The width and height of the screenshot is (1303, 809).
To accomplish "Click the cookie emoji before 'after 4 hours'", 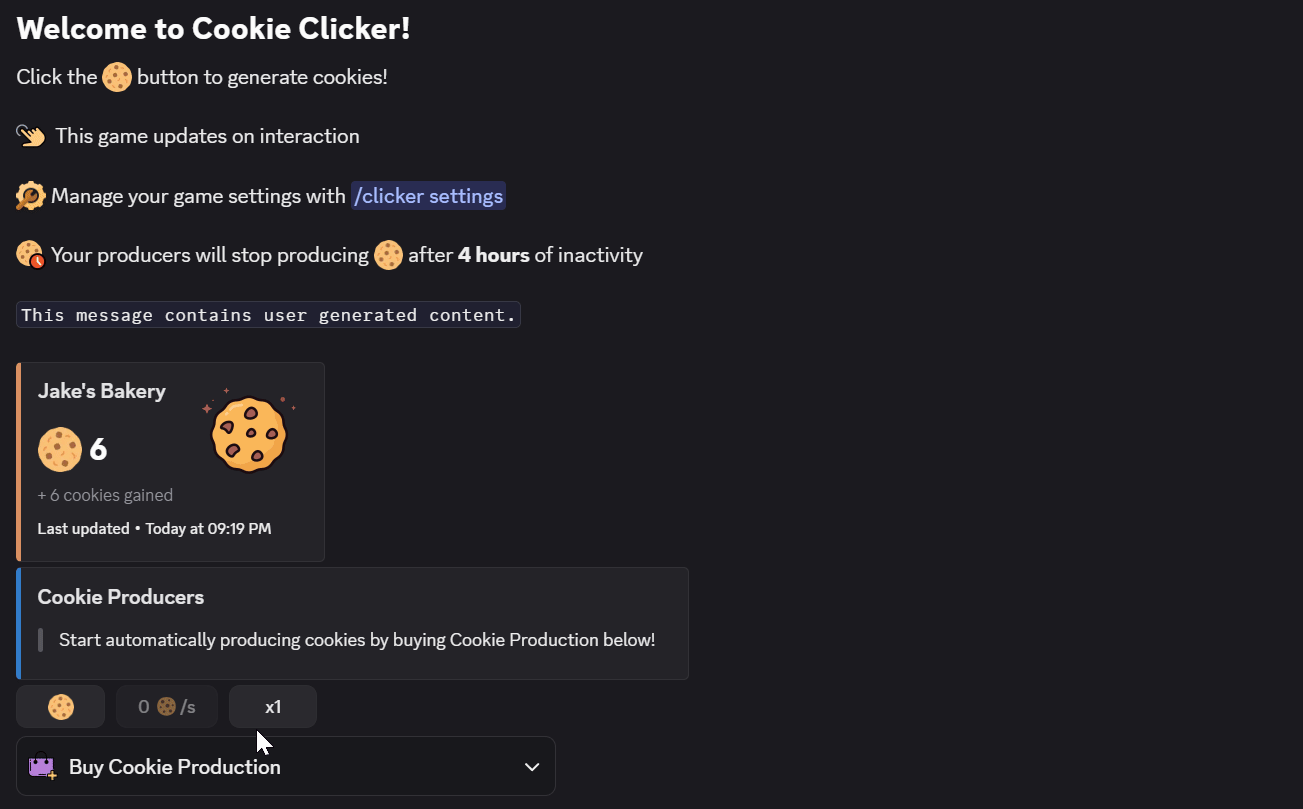I will pyautogui.click(x=388, y=255).
